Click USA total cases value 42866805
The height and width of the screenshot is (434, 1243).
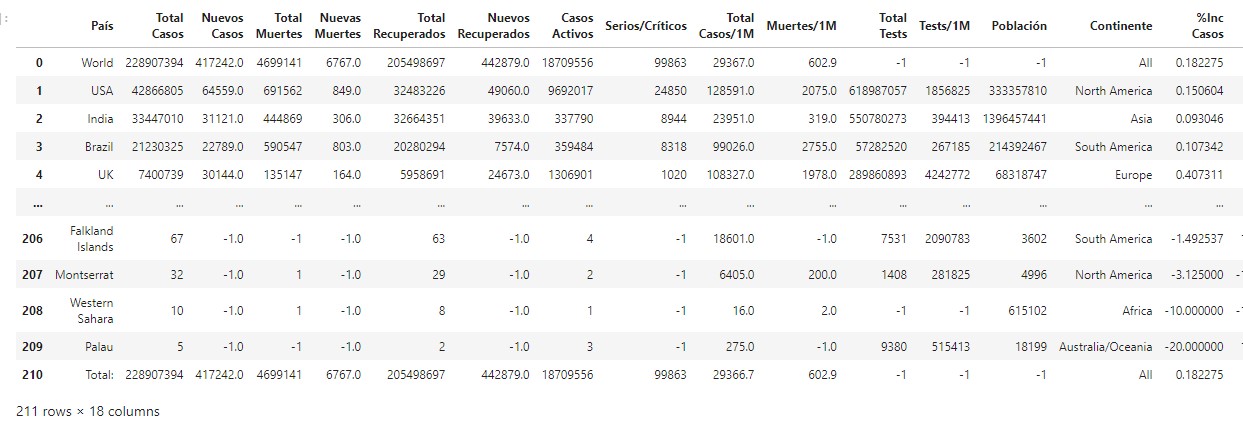(155, 91)
